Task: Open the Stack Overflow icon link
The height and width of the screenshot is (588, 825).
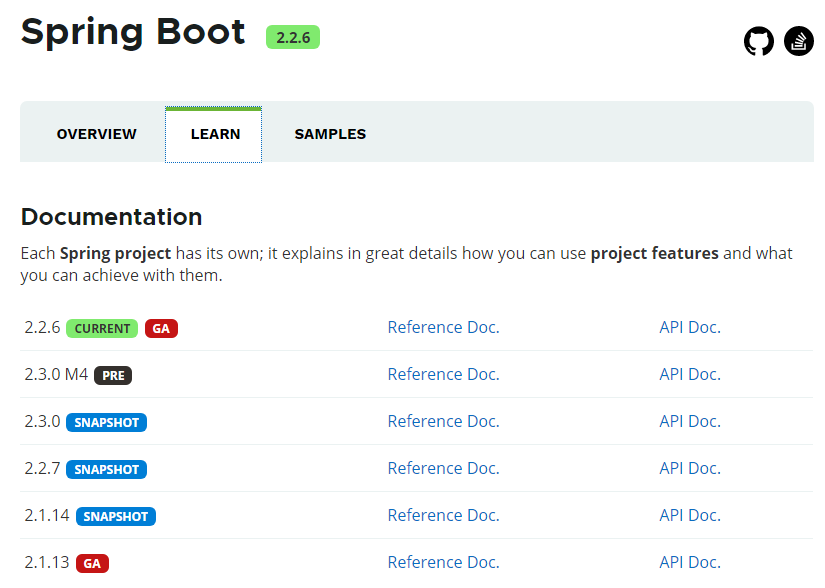Action: click(799, 41)
